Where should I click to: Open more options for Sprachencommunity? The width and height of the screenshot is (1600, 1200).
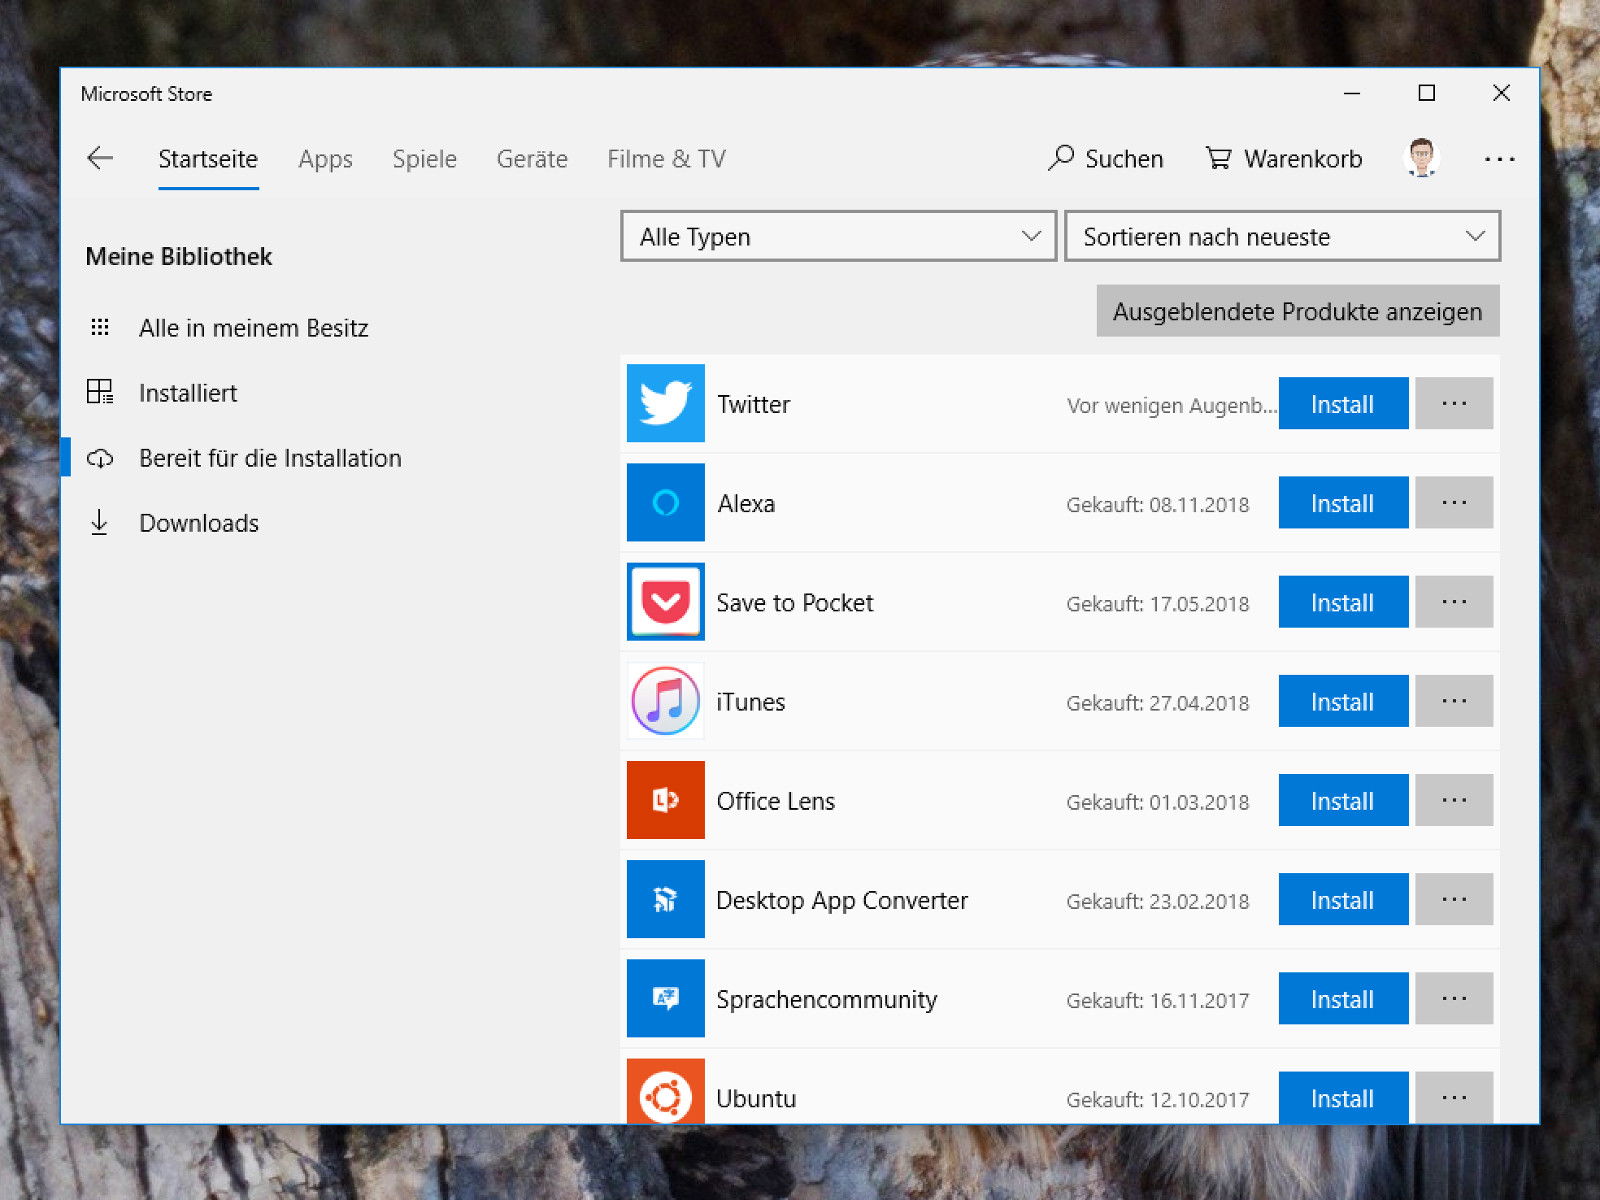1455,998
